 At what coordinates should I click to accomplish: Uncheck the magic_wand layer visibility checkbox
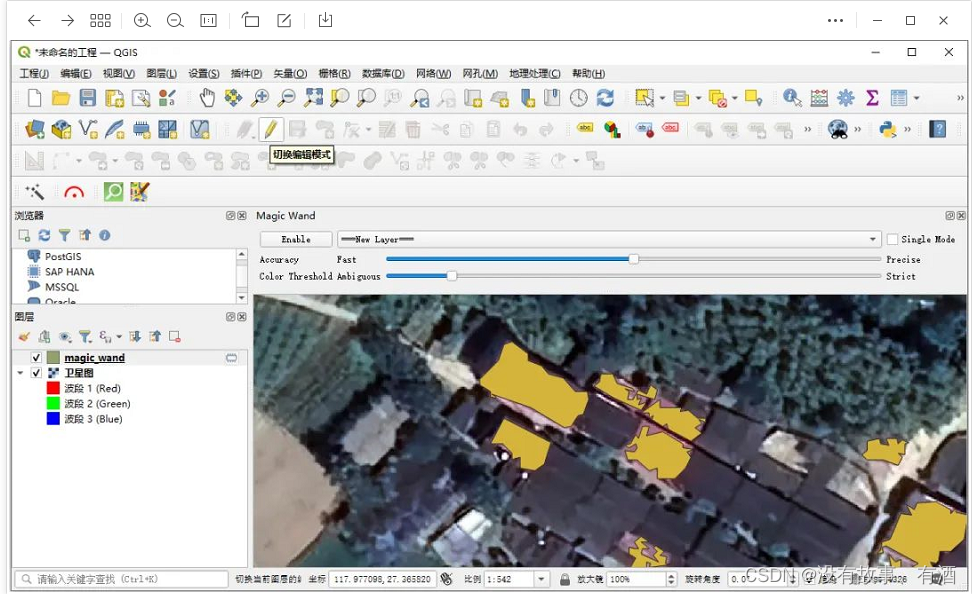tap(37, 358)
